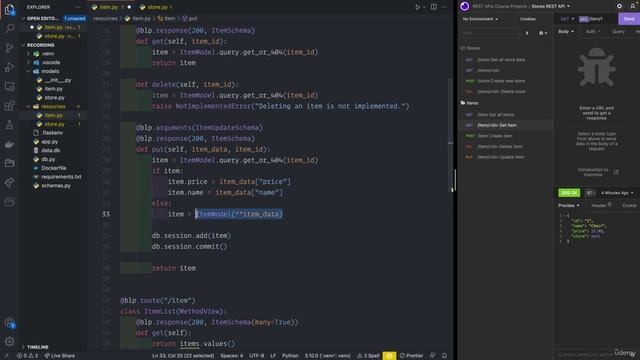
Task: Click Prettier in the status bar
Action: tap(411, 356)
